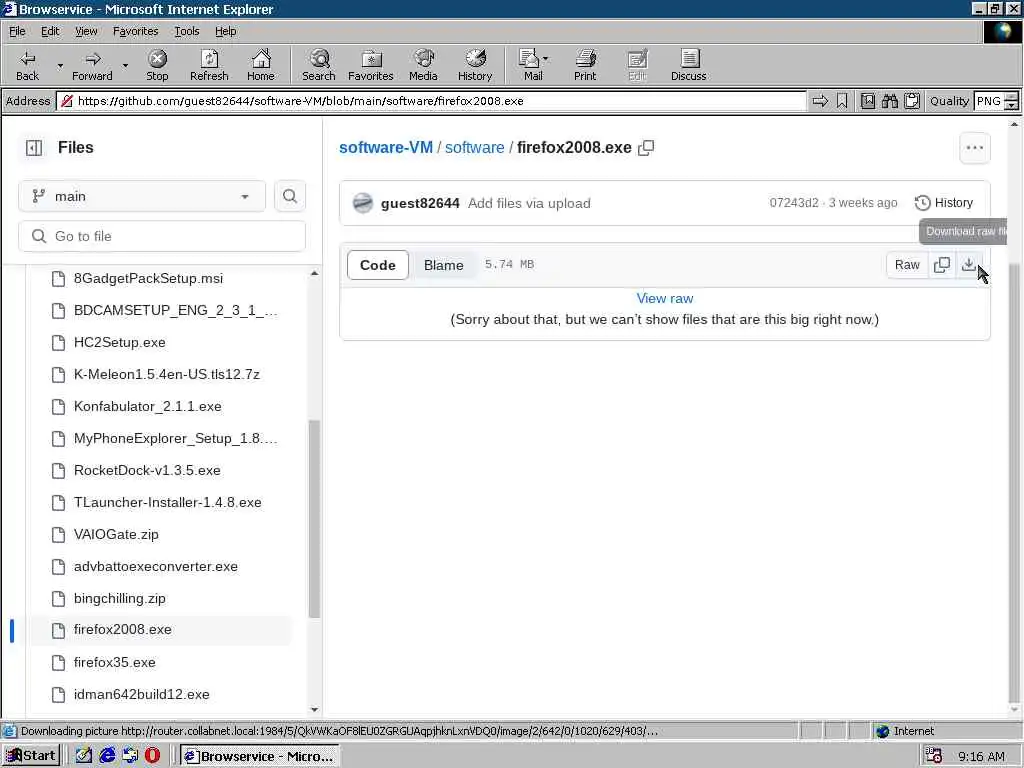Image resolution: width=1024 pixels, height=768 pixels.
Task: Open idman642build12.exe file
Action: click(141, 694)
